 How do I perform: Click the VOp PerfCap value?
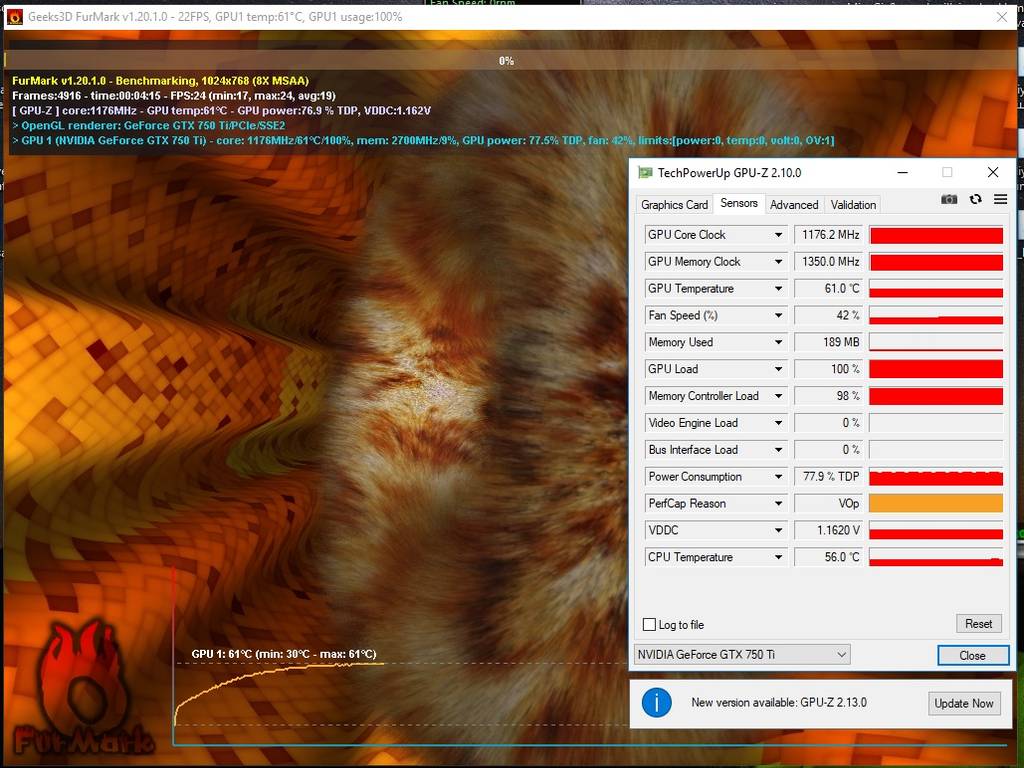(828, 504)
